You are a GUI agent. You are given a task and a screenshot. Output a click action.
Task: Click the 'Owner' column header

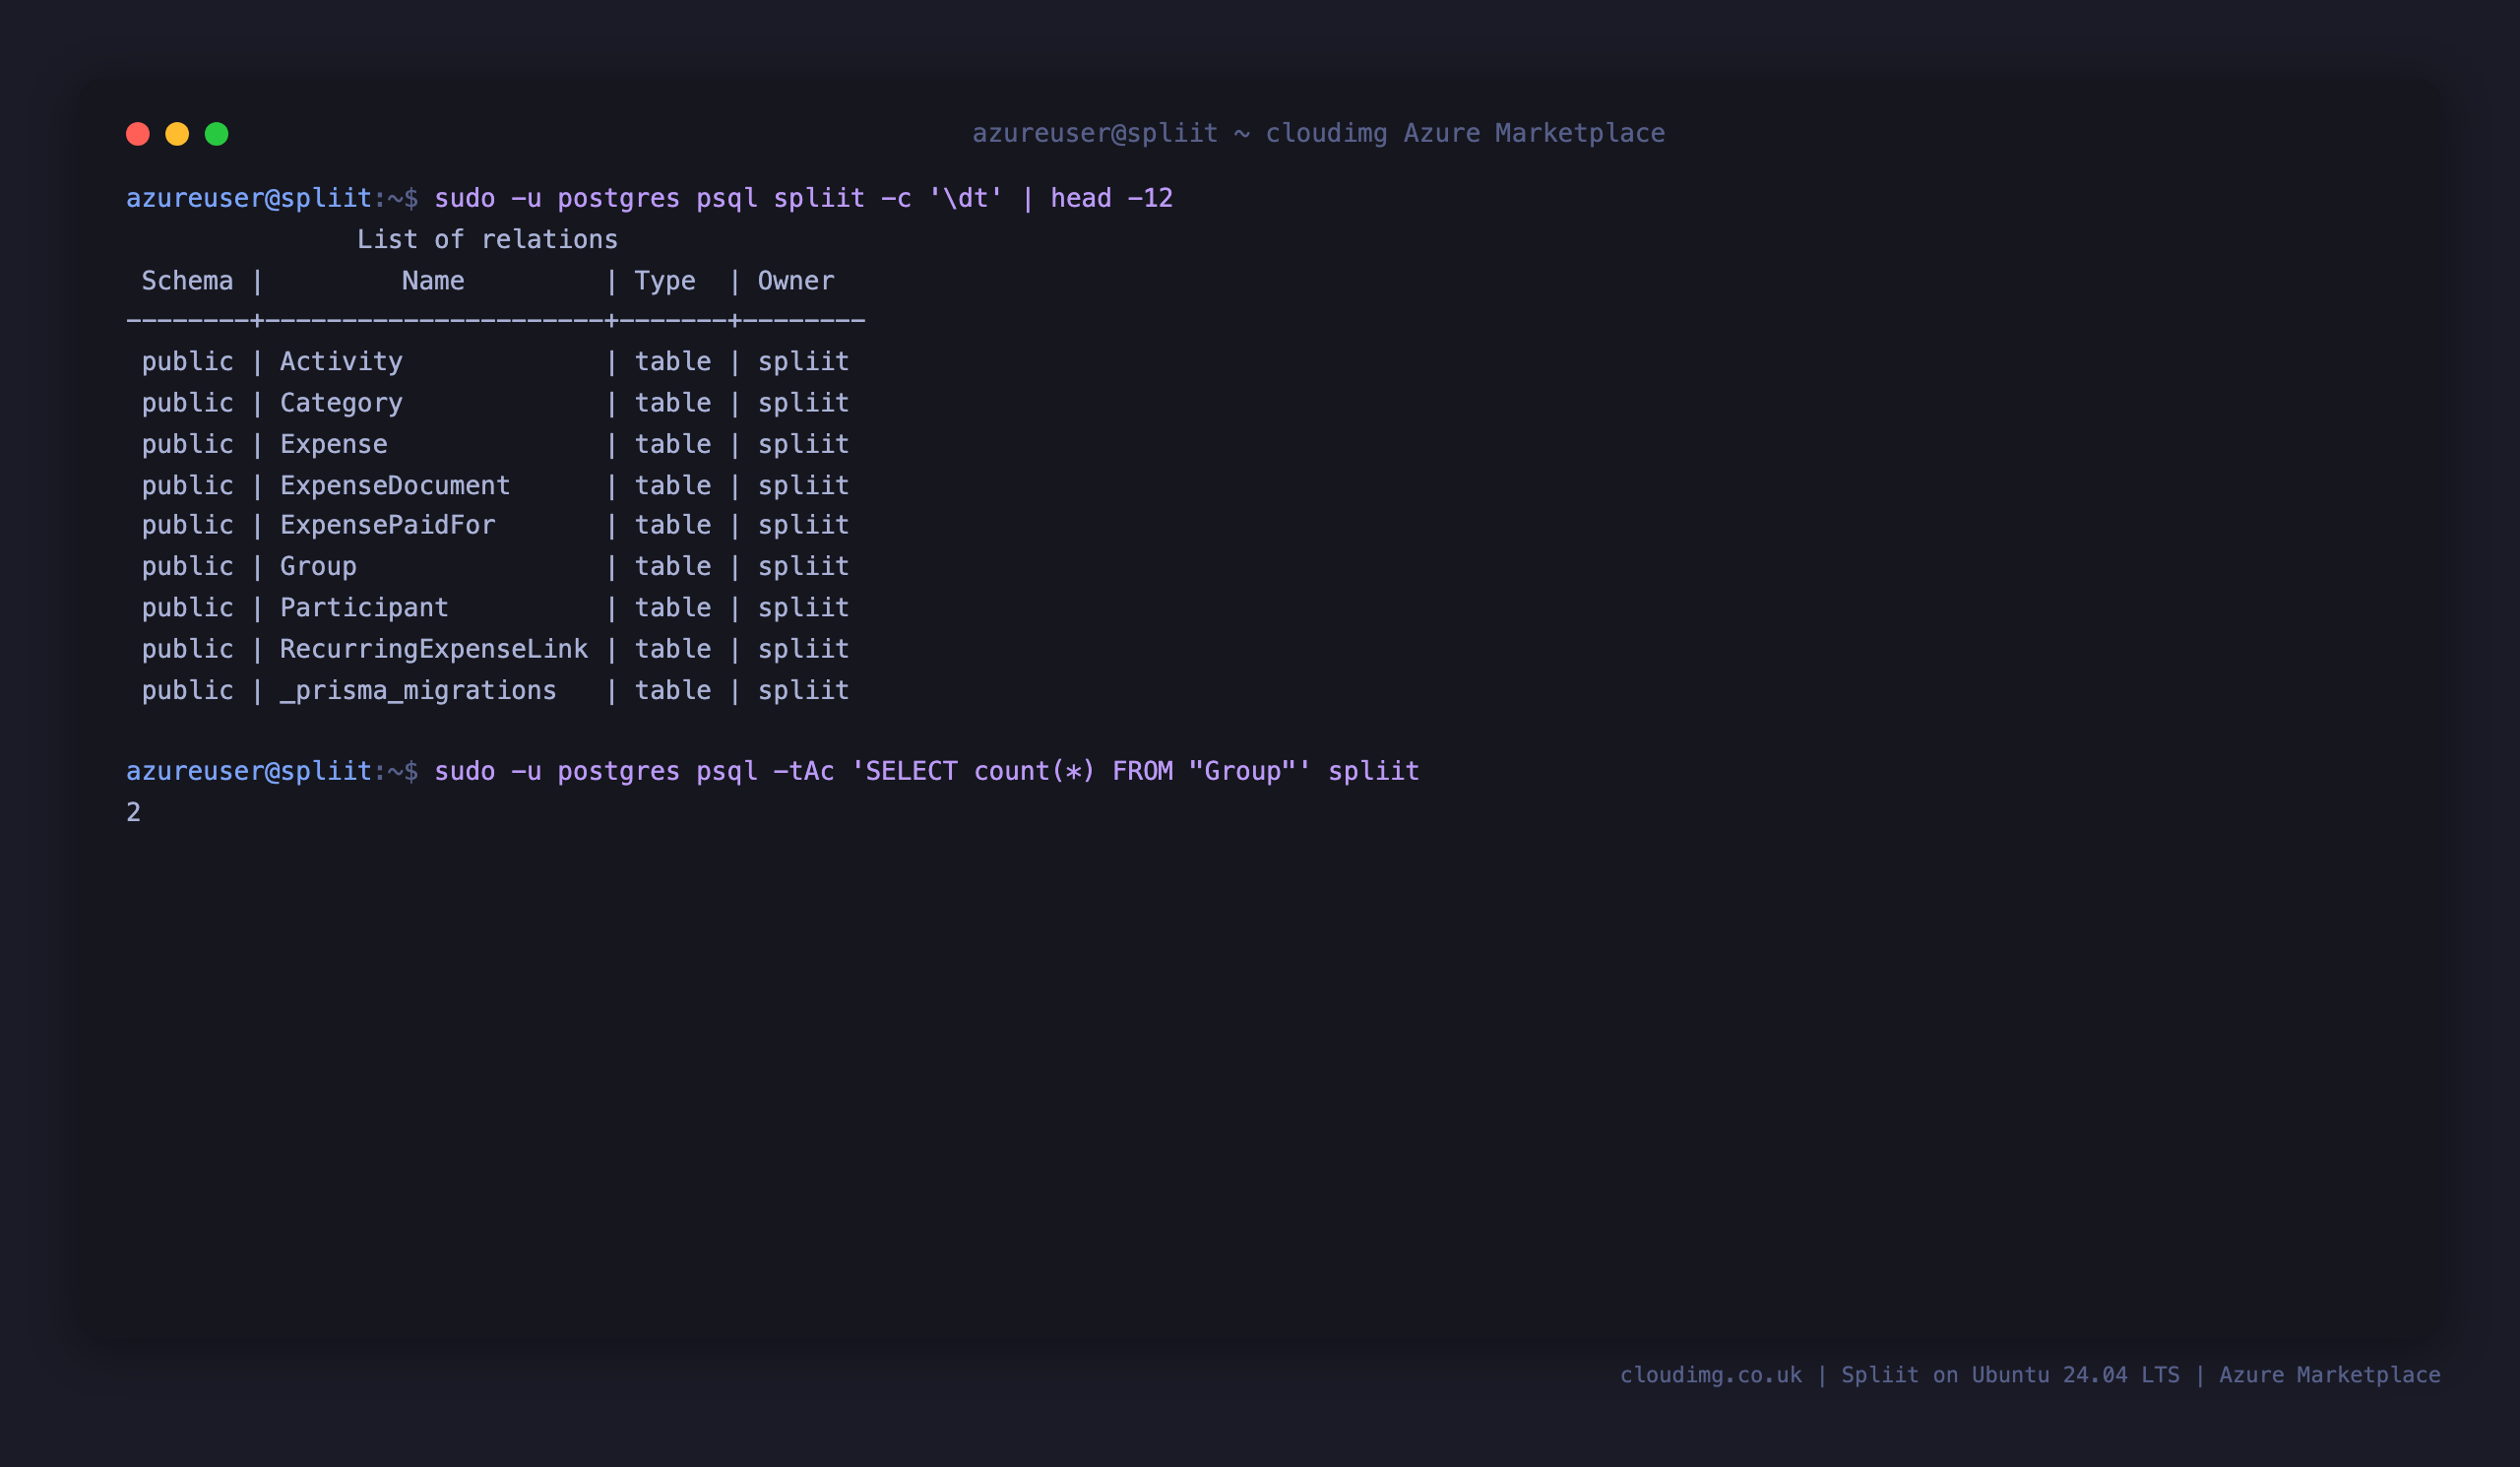(795, 280)
